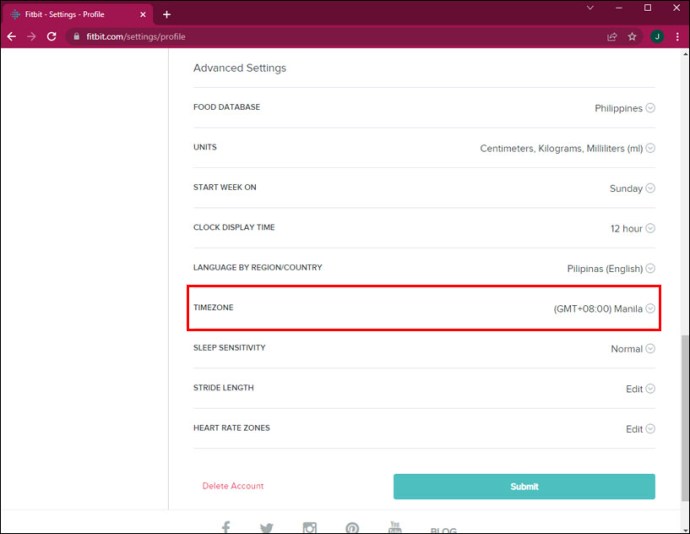Image resolution: width=690 pixels, height=534 pixels.
Task: Open Fitbit YouTube footer icon
Action: [x=395, y=527]
